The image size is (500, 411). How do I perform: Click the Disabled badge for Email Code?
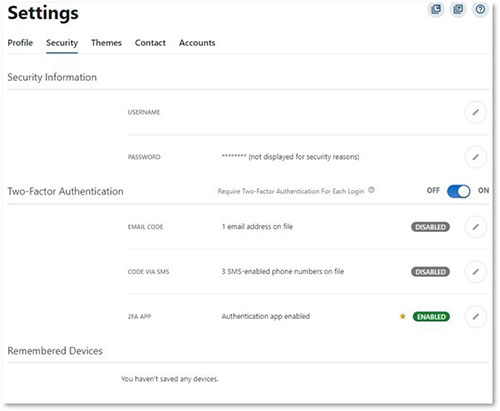pos(430,227)
